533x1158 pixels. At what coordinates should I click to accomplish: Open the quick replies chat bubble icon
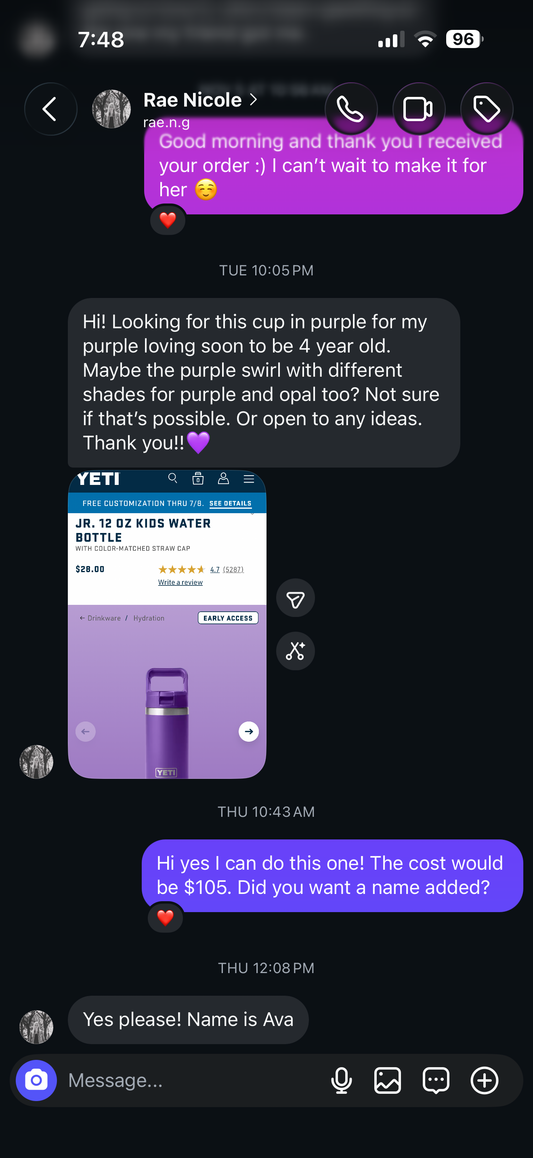coord(436,1080)
